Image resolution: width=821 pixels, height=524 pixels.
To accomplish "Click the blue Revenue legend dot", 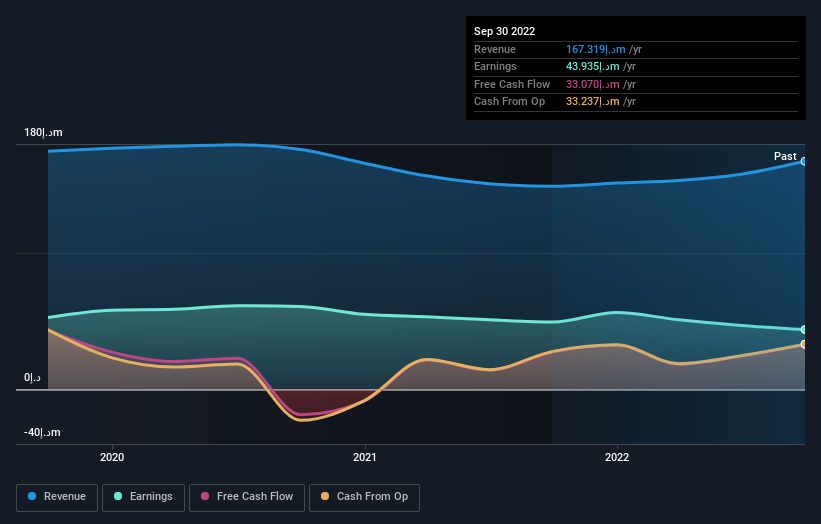I will point(32,496).
